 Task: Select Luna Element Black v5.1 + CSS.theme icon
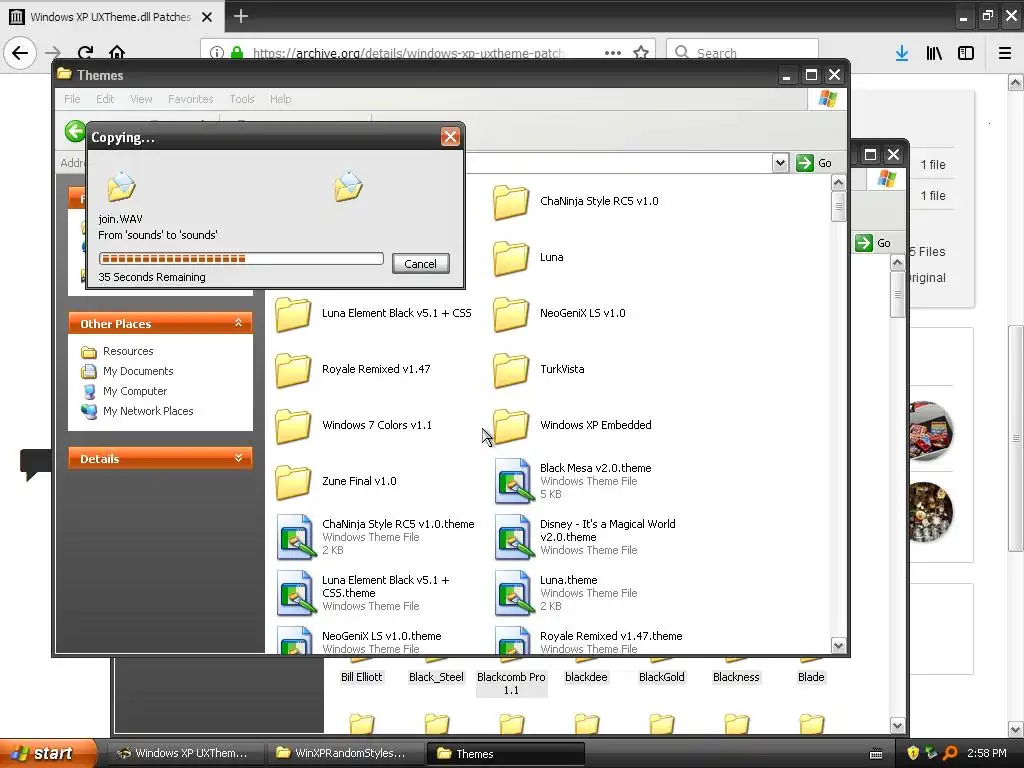pos(295,594)
